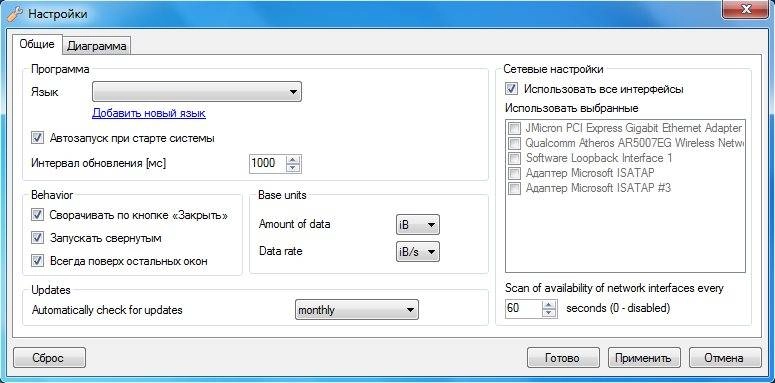Increase scan interval seconds with up arrow
The width and height of the screenshot is (775, 383).
coord(550,304)
